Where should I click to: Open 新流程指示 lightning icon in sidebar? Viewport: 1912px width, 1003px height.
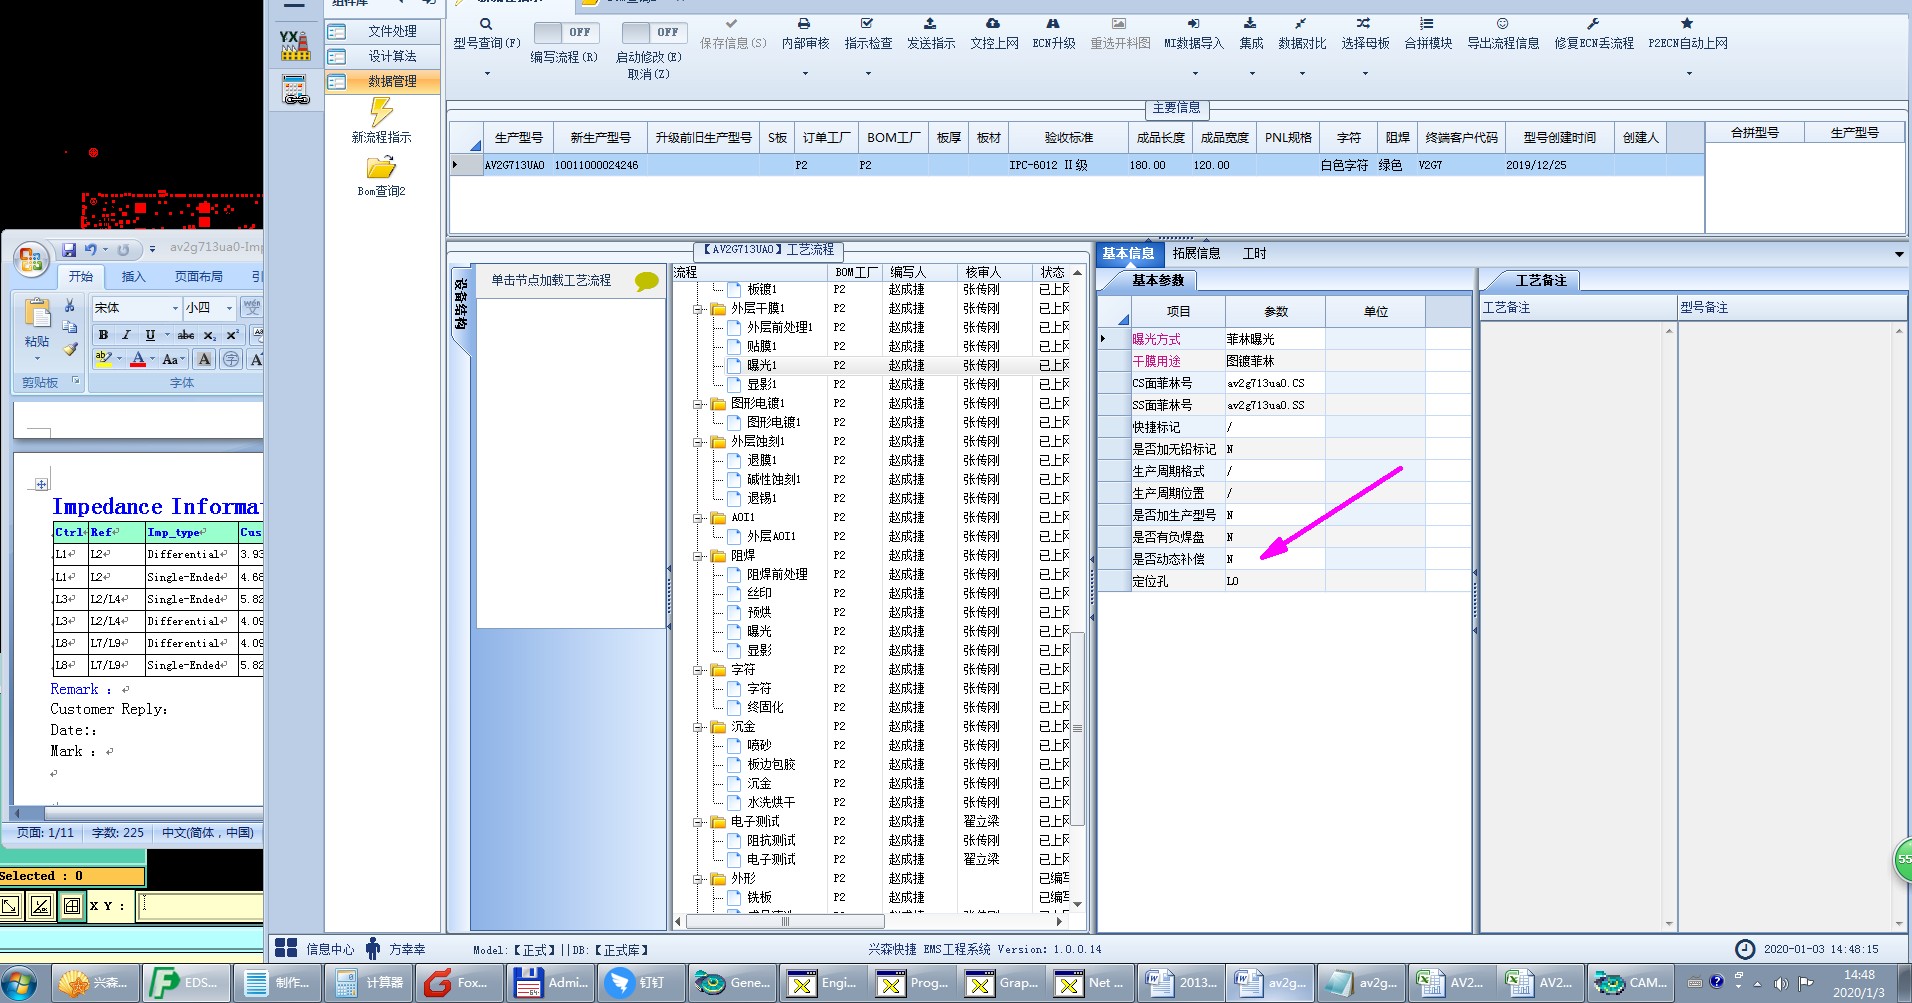[x=381, y=111]
